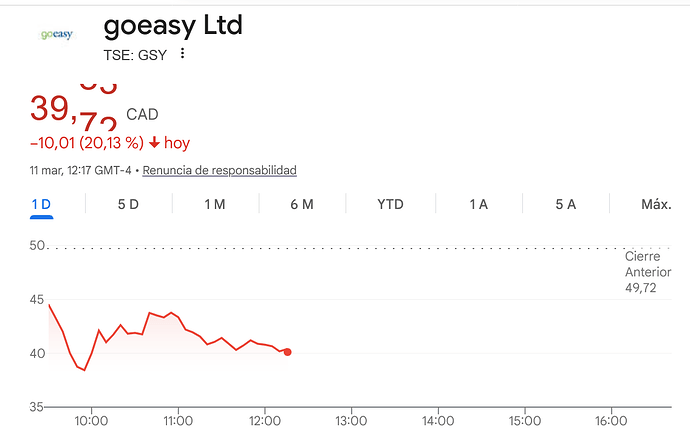View the 1 A chart period
The height and width of the screenshot is (434, 690).
point(478,204)
